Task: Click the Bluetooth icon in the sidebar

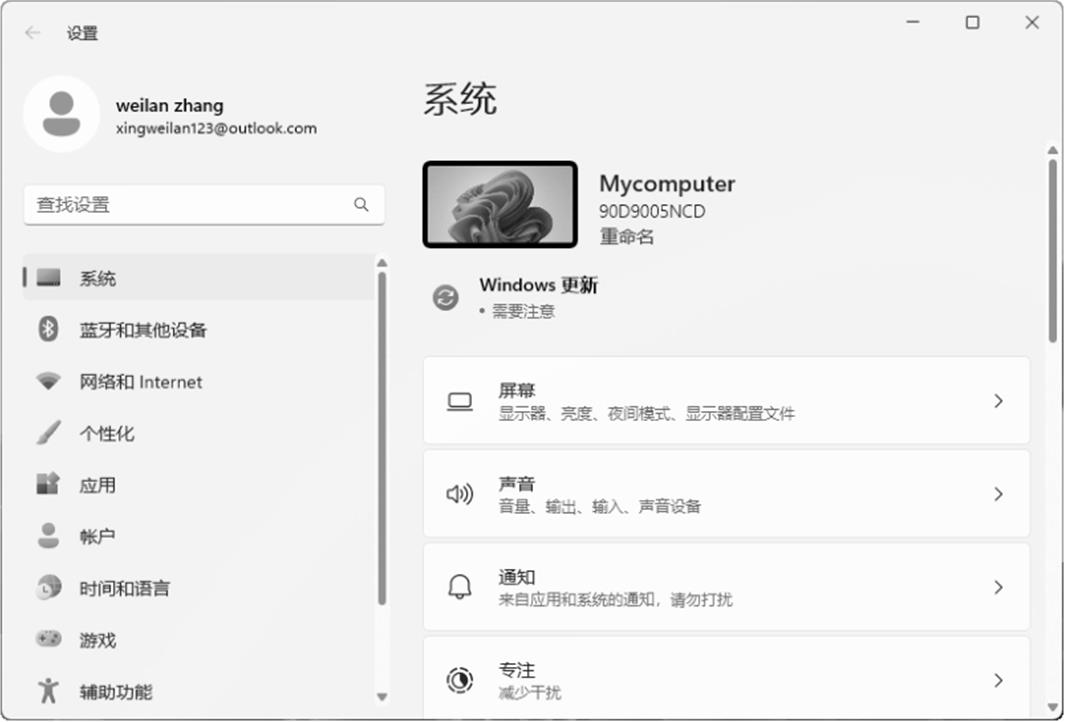Action: coord(48,329)
